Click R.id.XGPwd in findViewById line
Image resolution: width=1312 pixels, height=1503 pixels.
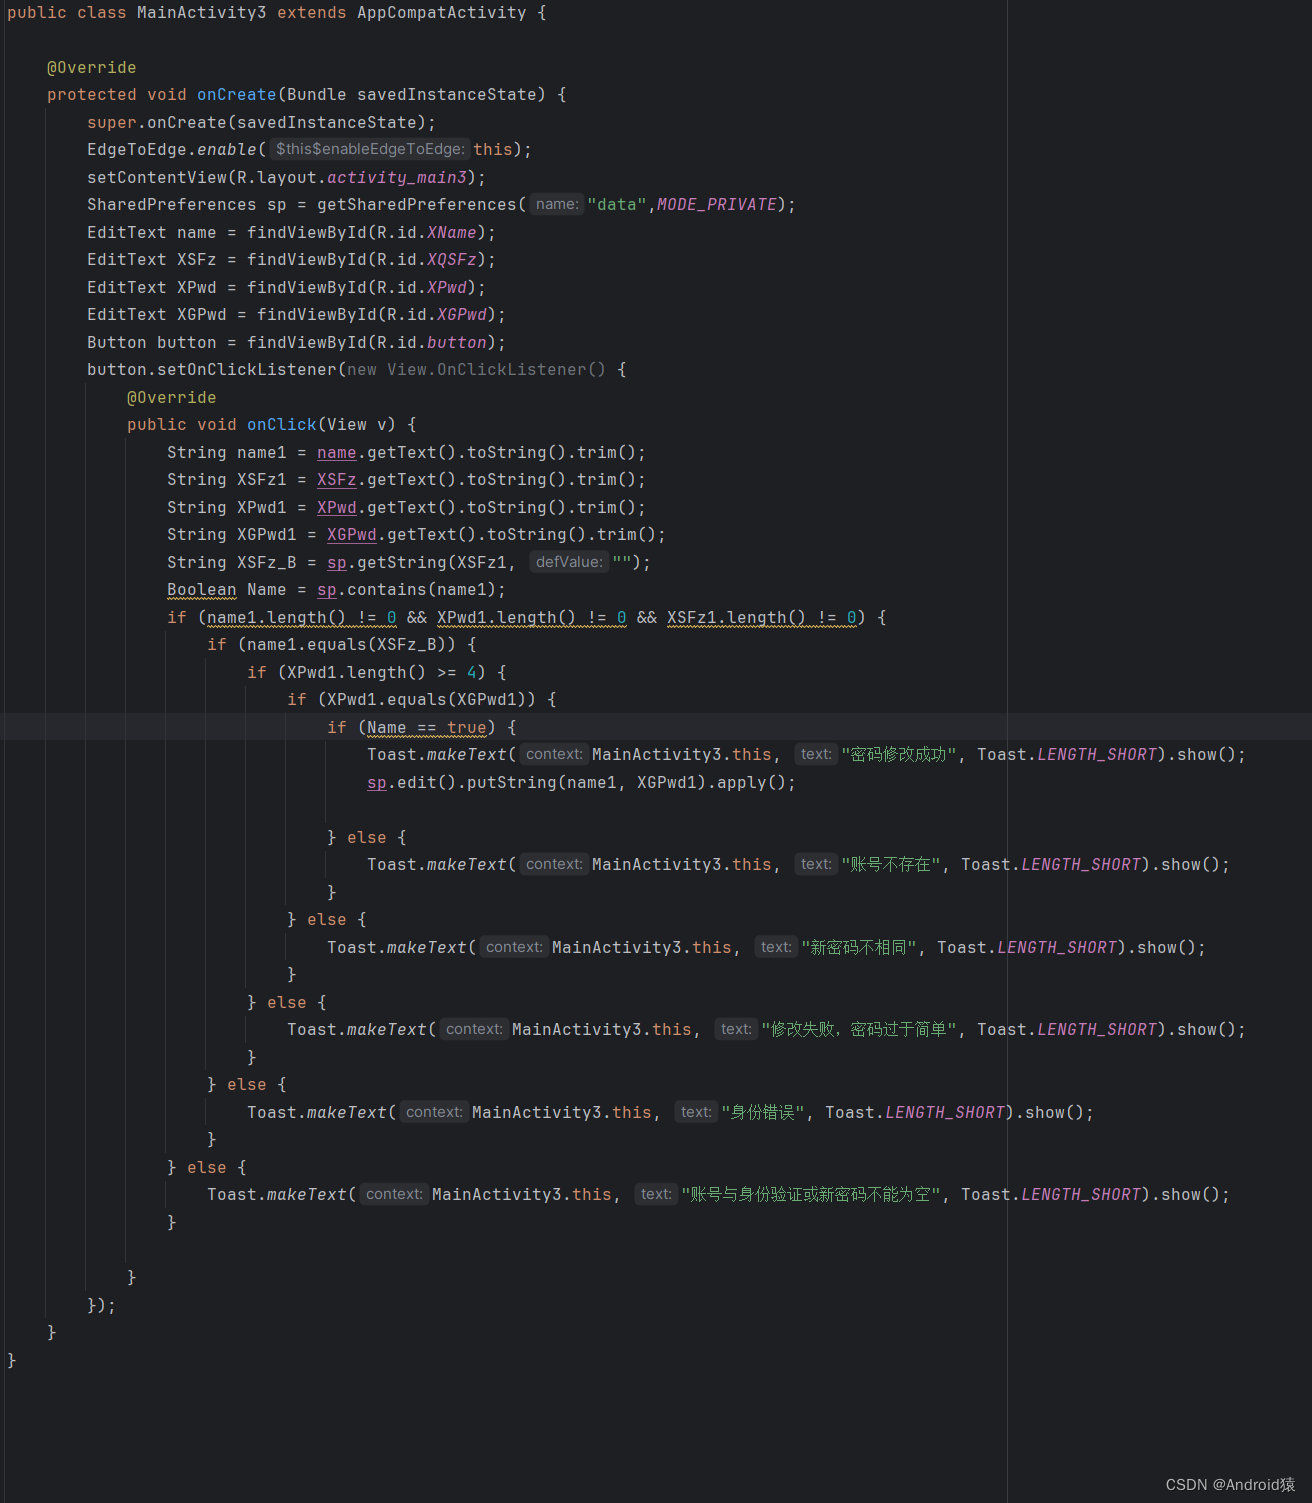(x=436, y=315)
